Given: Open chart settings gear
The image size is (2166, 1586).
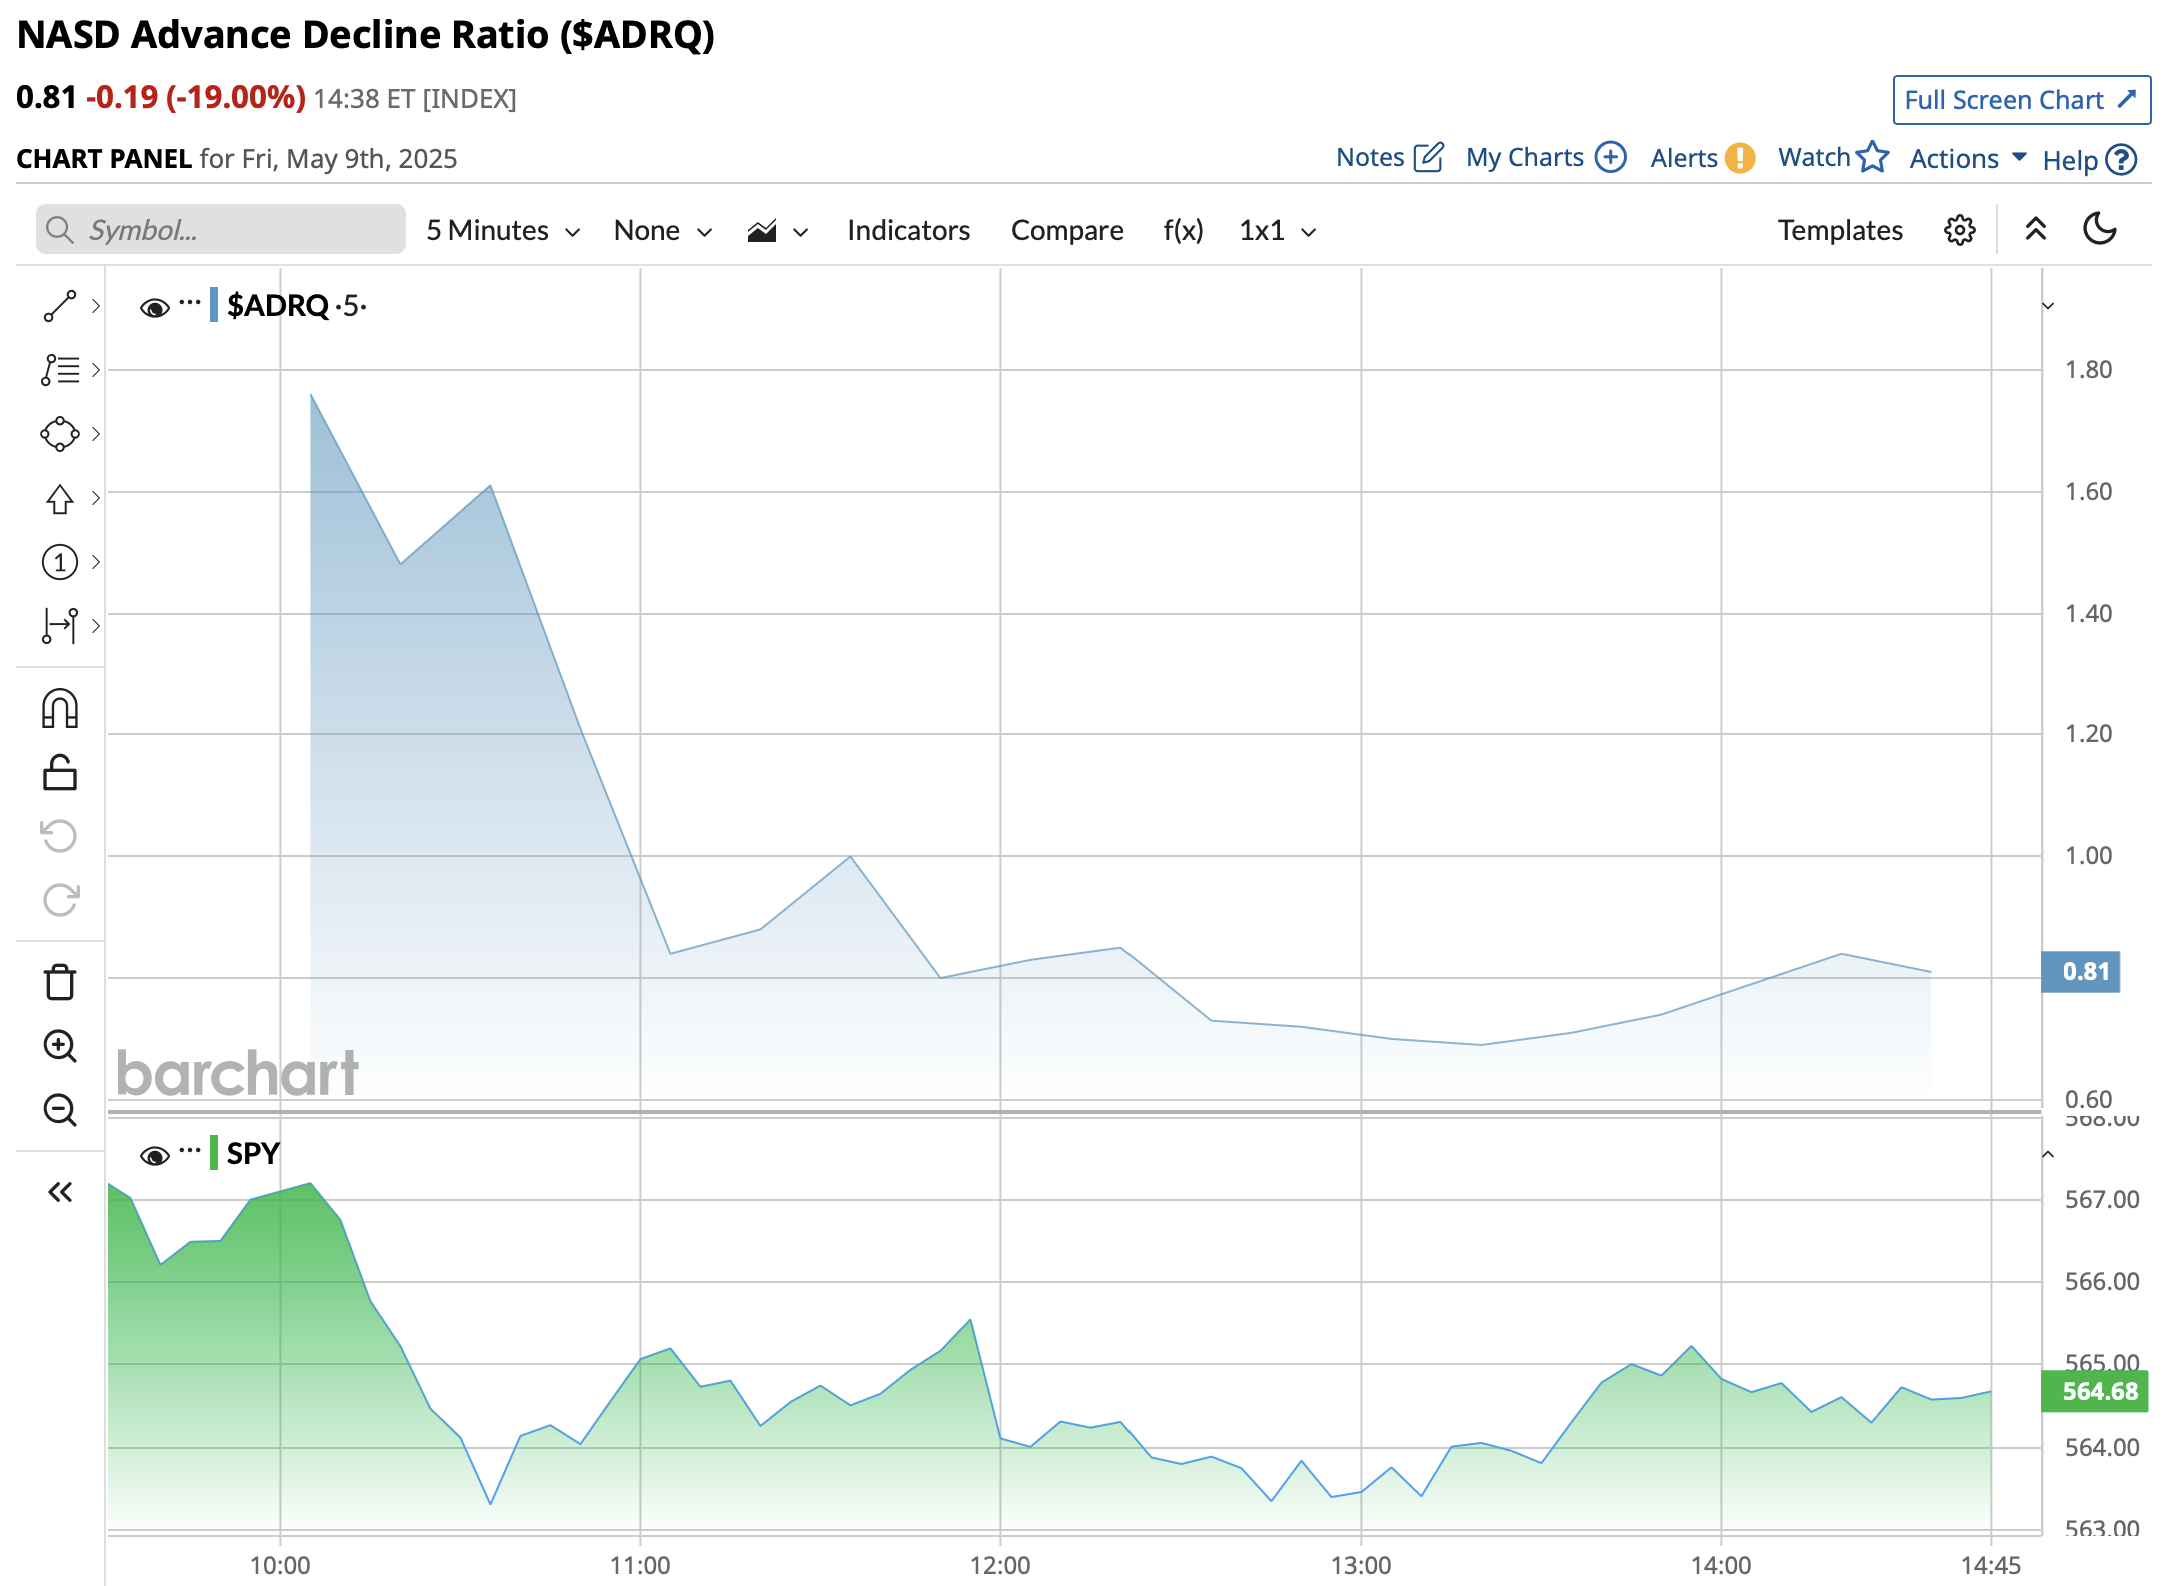Looking at the screenshot, I should click(1959, 230).
